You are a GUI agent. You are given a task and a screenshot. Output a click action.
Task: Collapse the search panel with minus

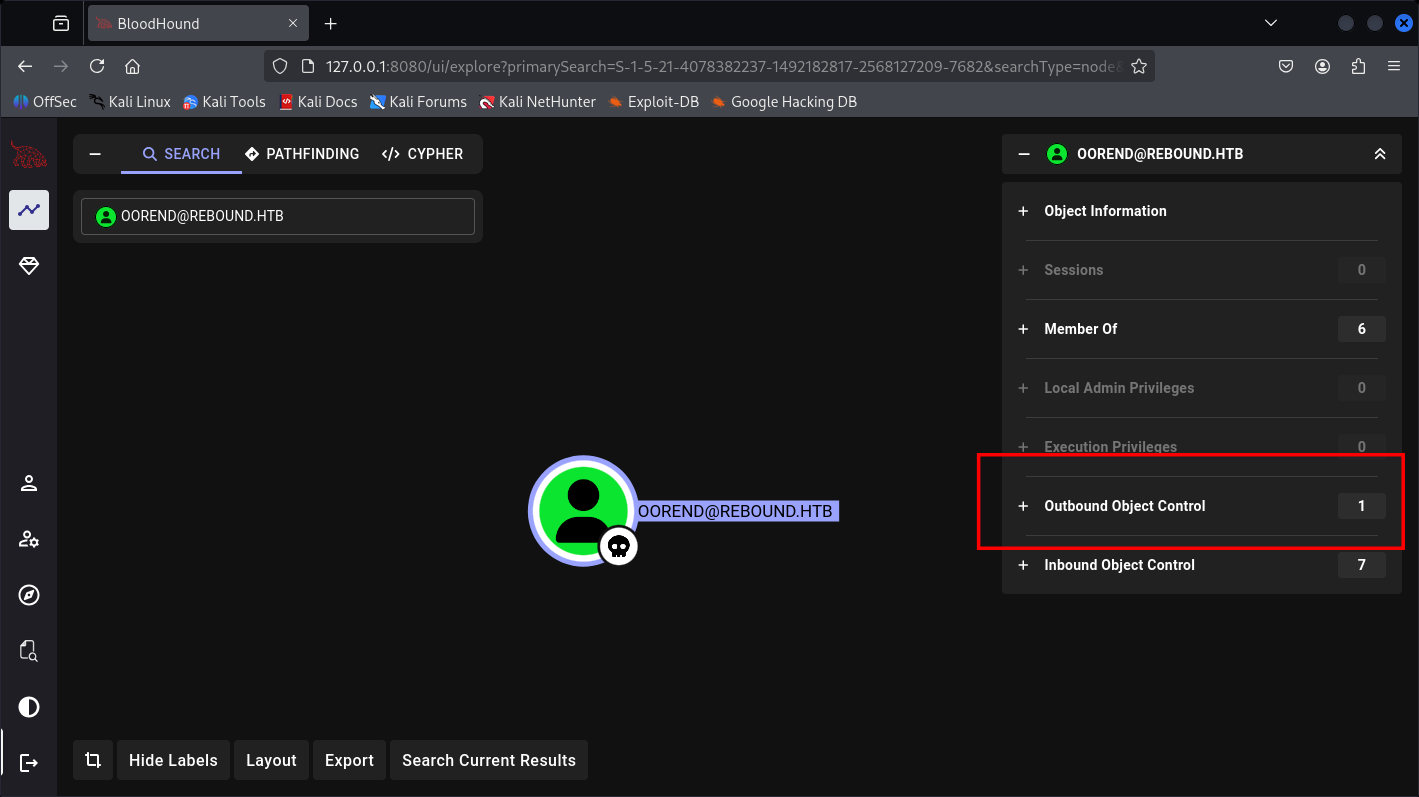(95, 154)
